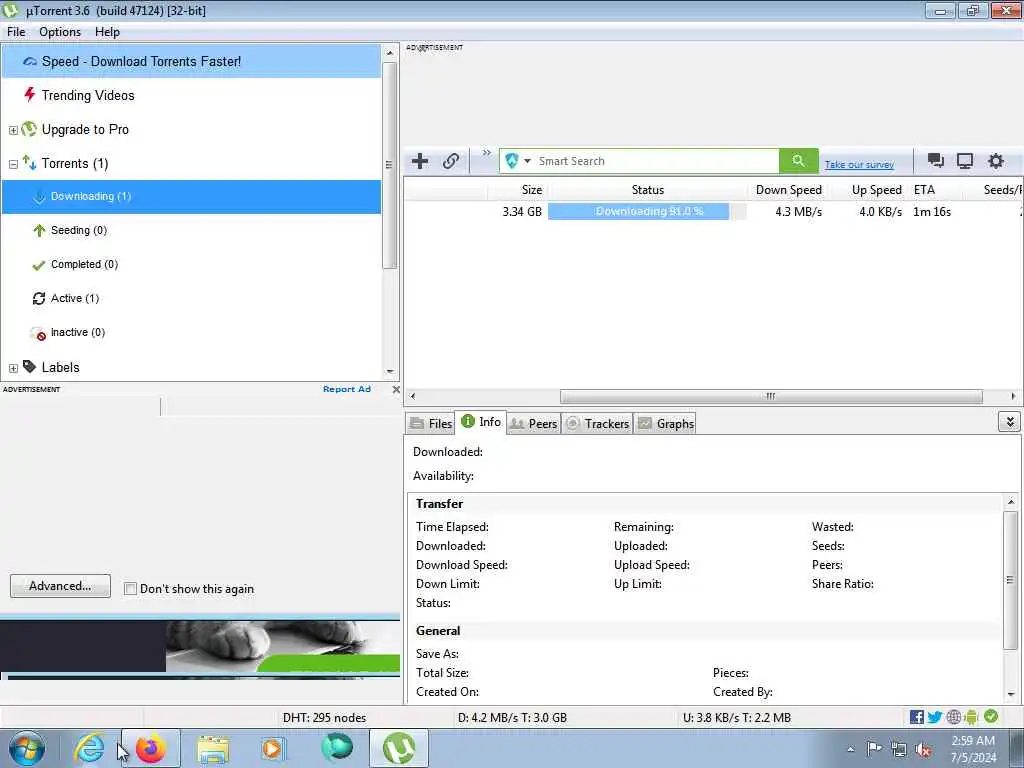Viewport: 1024px width, 768px height.
Task: Switch to the Files tab
Action: 430,424
